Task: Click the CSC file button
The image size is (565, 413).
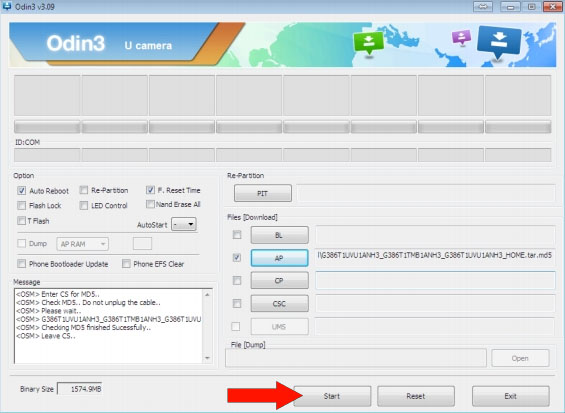Action: (279, 303)
